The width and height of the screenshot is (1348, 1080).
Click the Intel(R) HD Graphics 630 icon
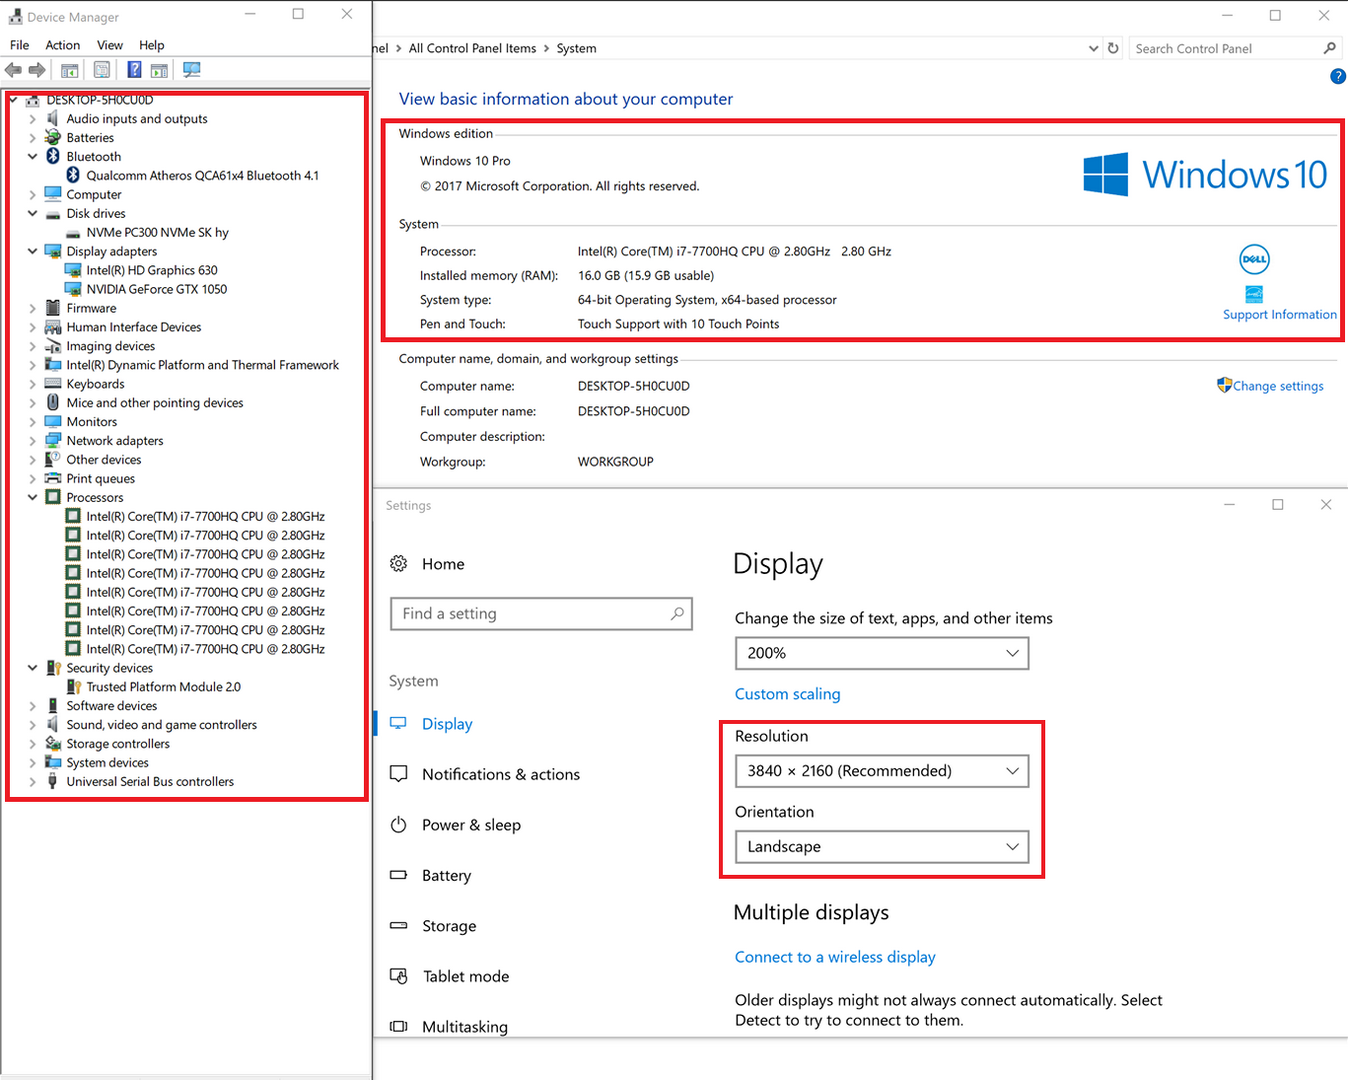73,270
